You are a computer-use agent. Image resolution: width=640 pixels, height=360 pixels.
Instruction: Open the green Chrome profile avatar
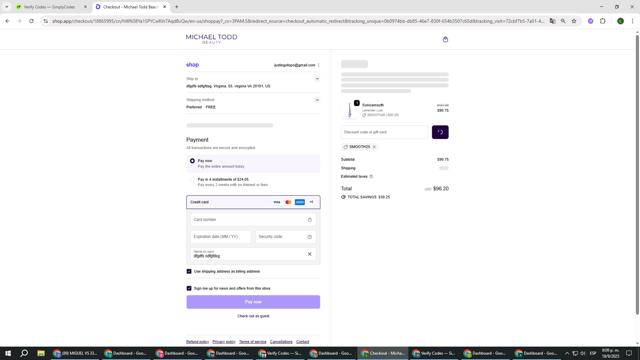point(620,21)
